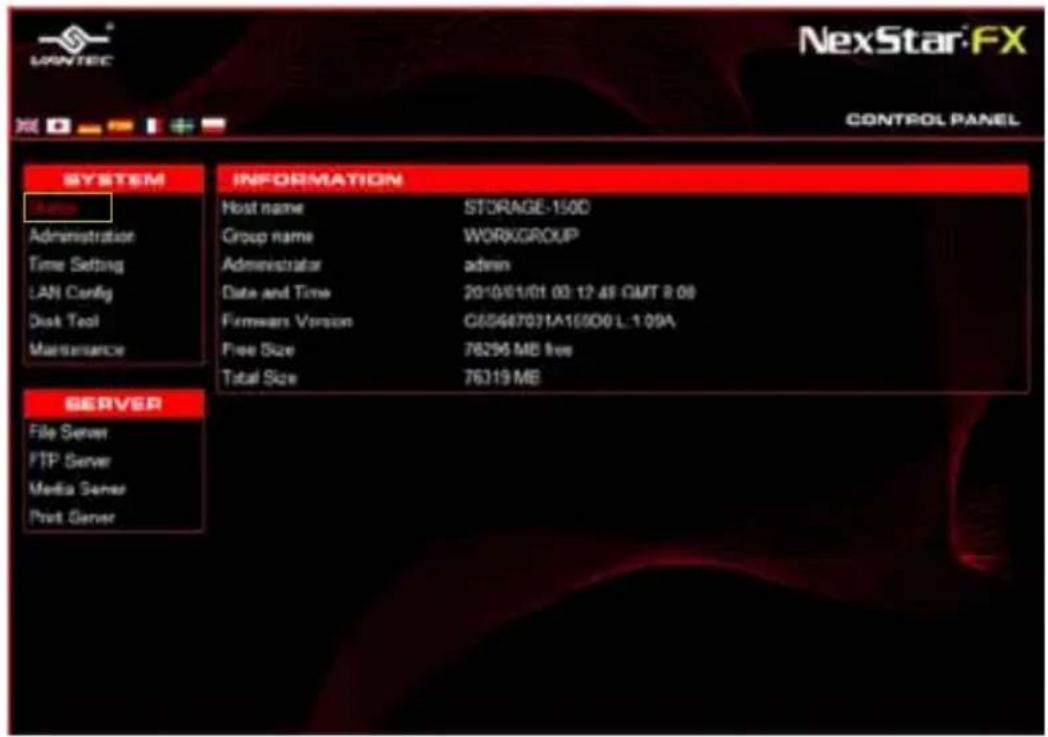Open Print Server settings

coord(72,517)
